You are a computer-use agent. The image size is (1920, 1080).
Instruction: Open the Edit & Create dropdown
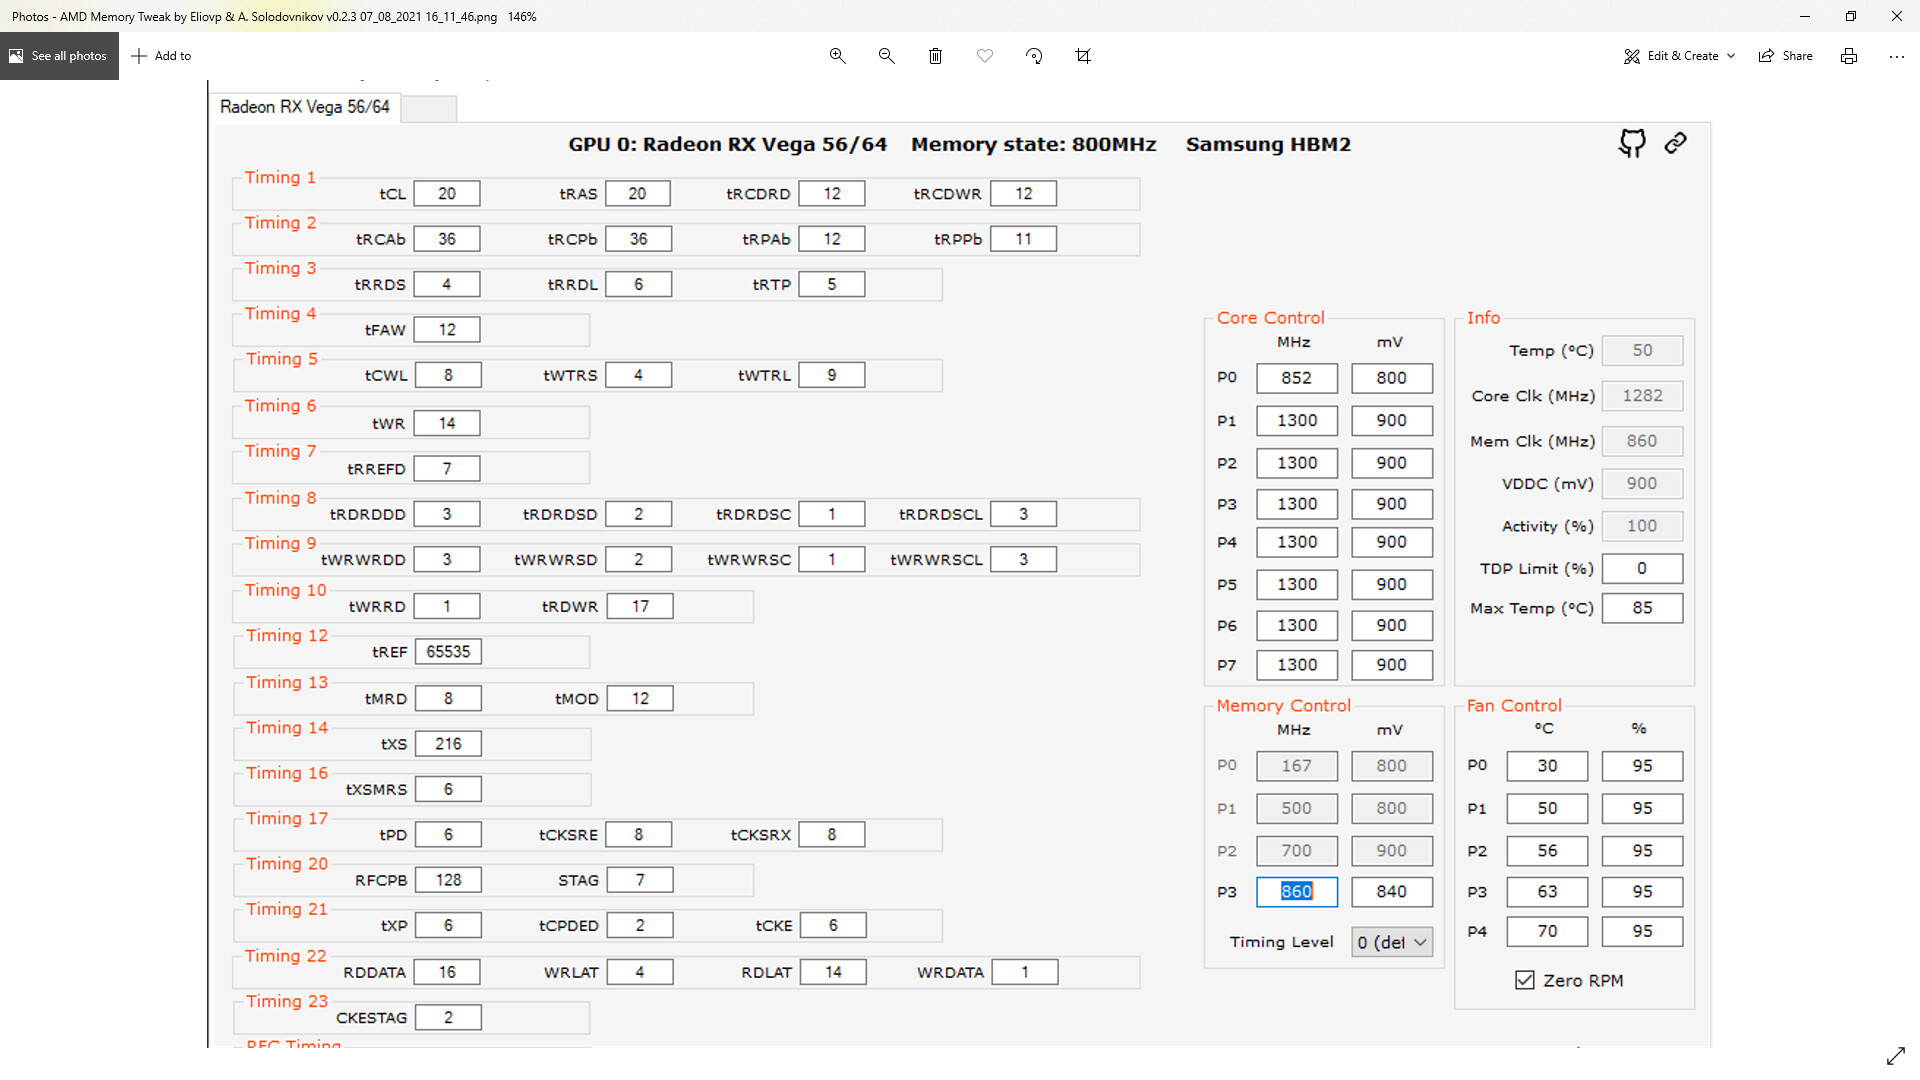click(1680, 56)
